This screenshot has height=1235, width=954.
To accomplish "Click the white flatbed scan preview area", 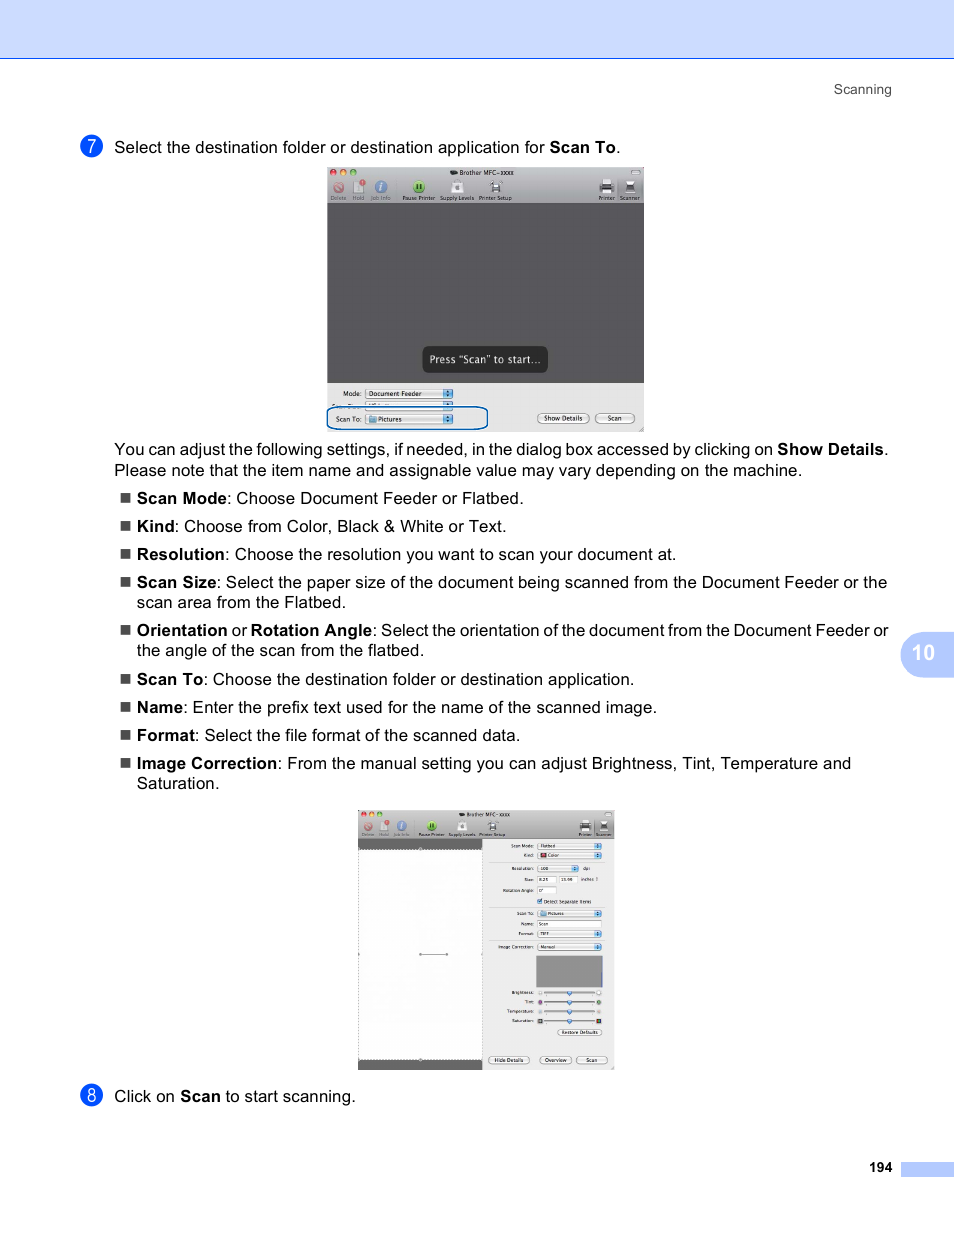I will point(420,954).
